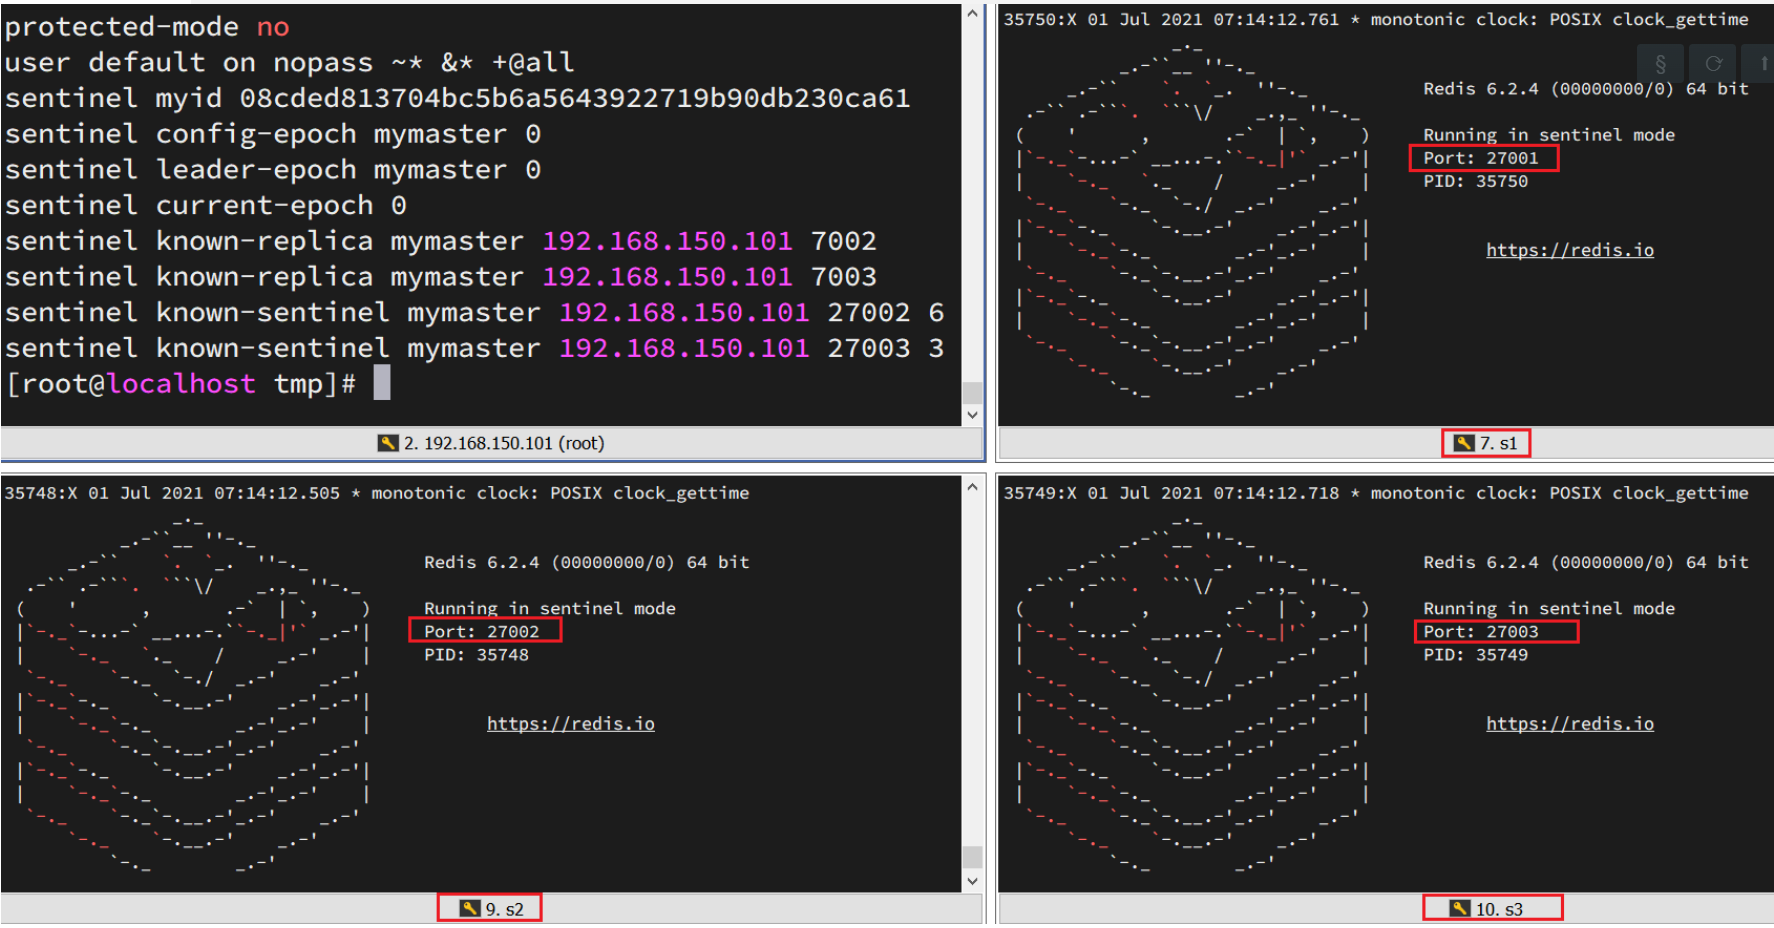This screenshot has width=1774, height=928.
Task: Click the 'user default on nopass' line
Action: pyautogui.click(x=289, y=63)
